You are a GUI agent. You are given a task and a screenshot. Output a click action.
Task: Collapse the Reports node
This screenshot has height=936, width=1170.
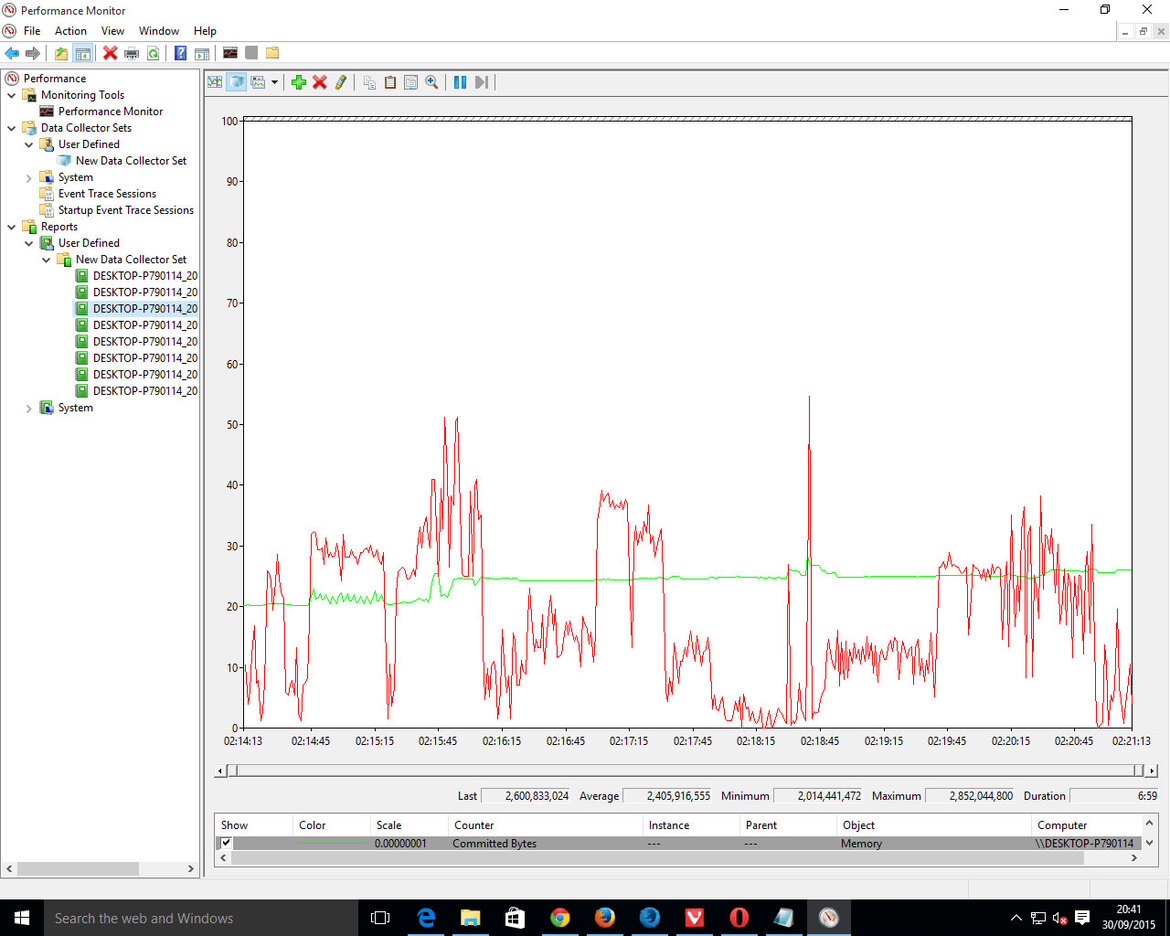click(x=11, y=226)
